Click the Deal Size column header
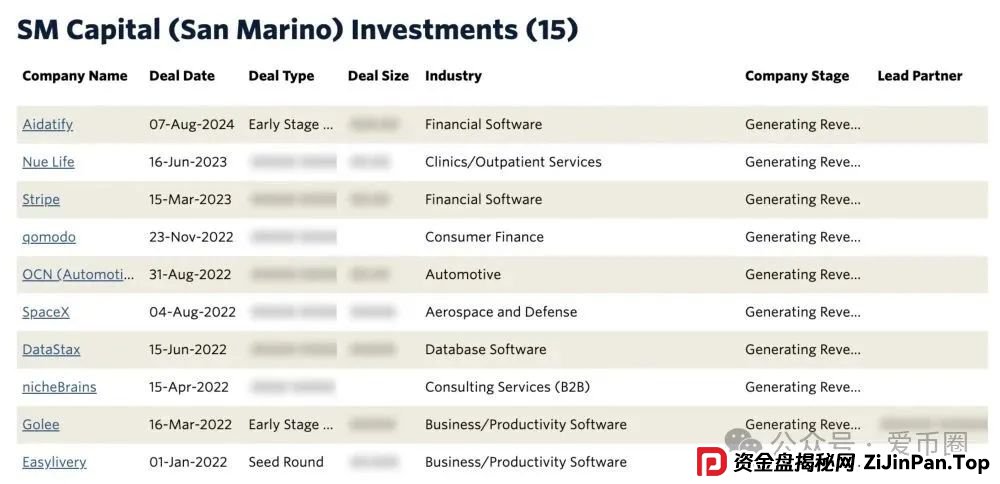Image resolution: width=1000 pixels, height=484 pixels. coord(378,76)
